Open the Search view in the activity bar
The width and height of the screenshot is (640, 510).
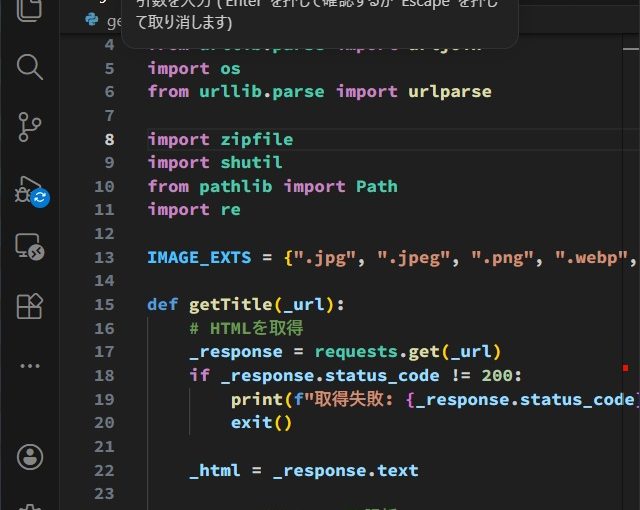(x=29, y=67)
